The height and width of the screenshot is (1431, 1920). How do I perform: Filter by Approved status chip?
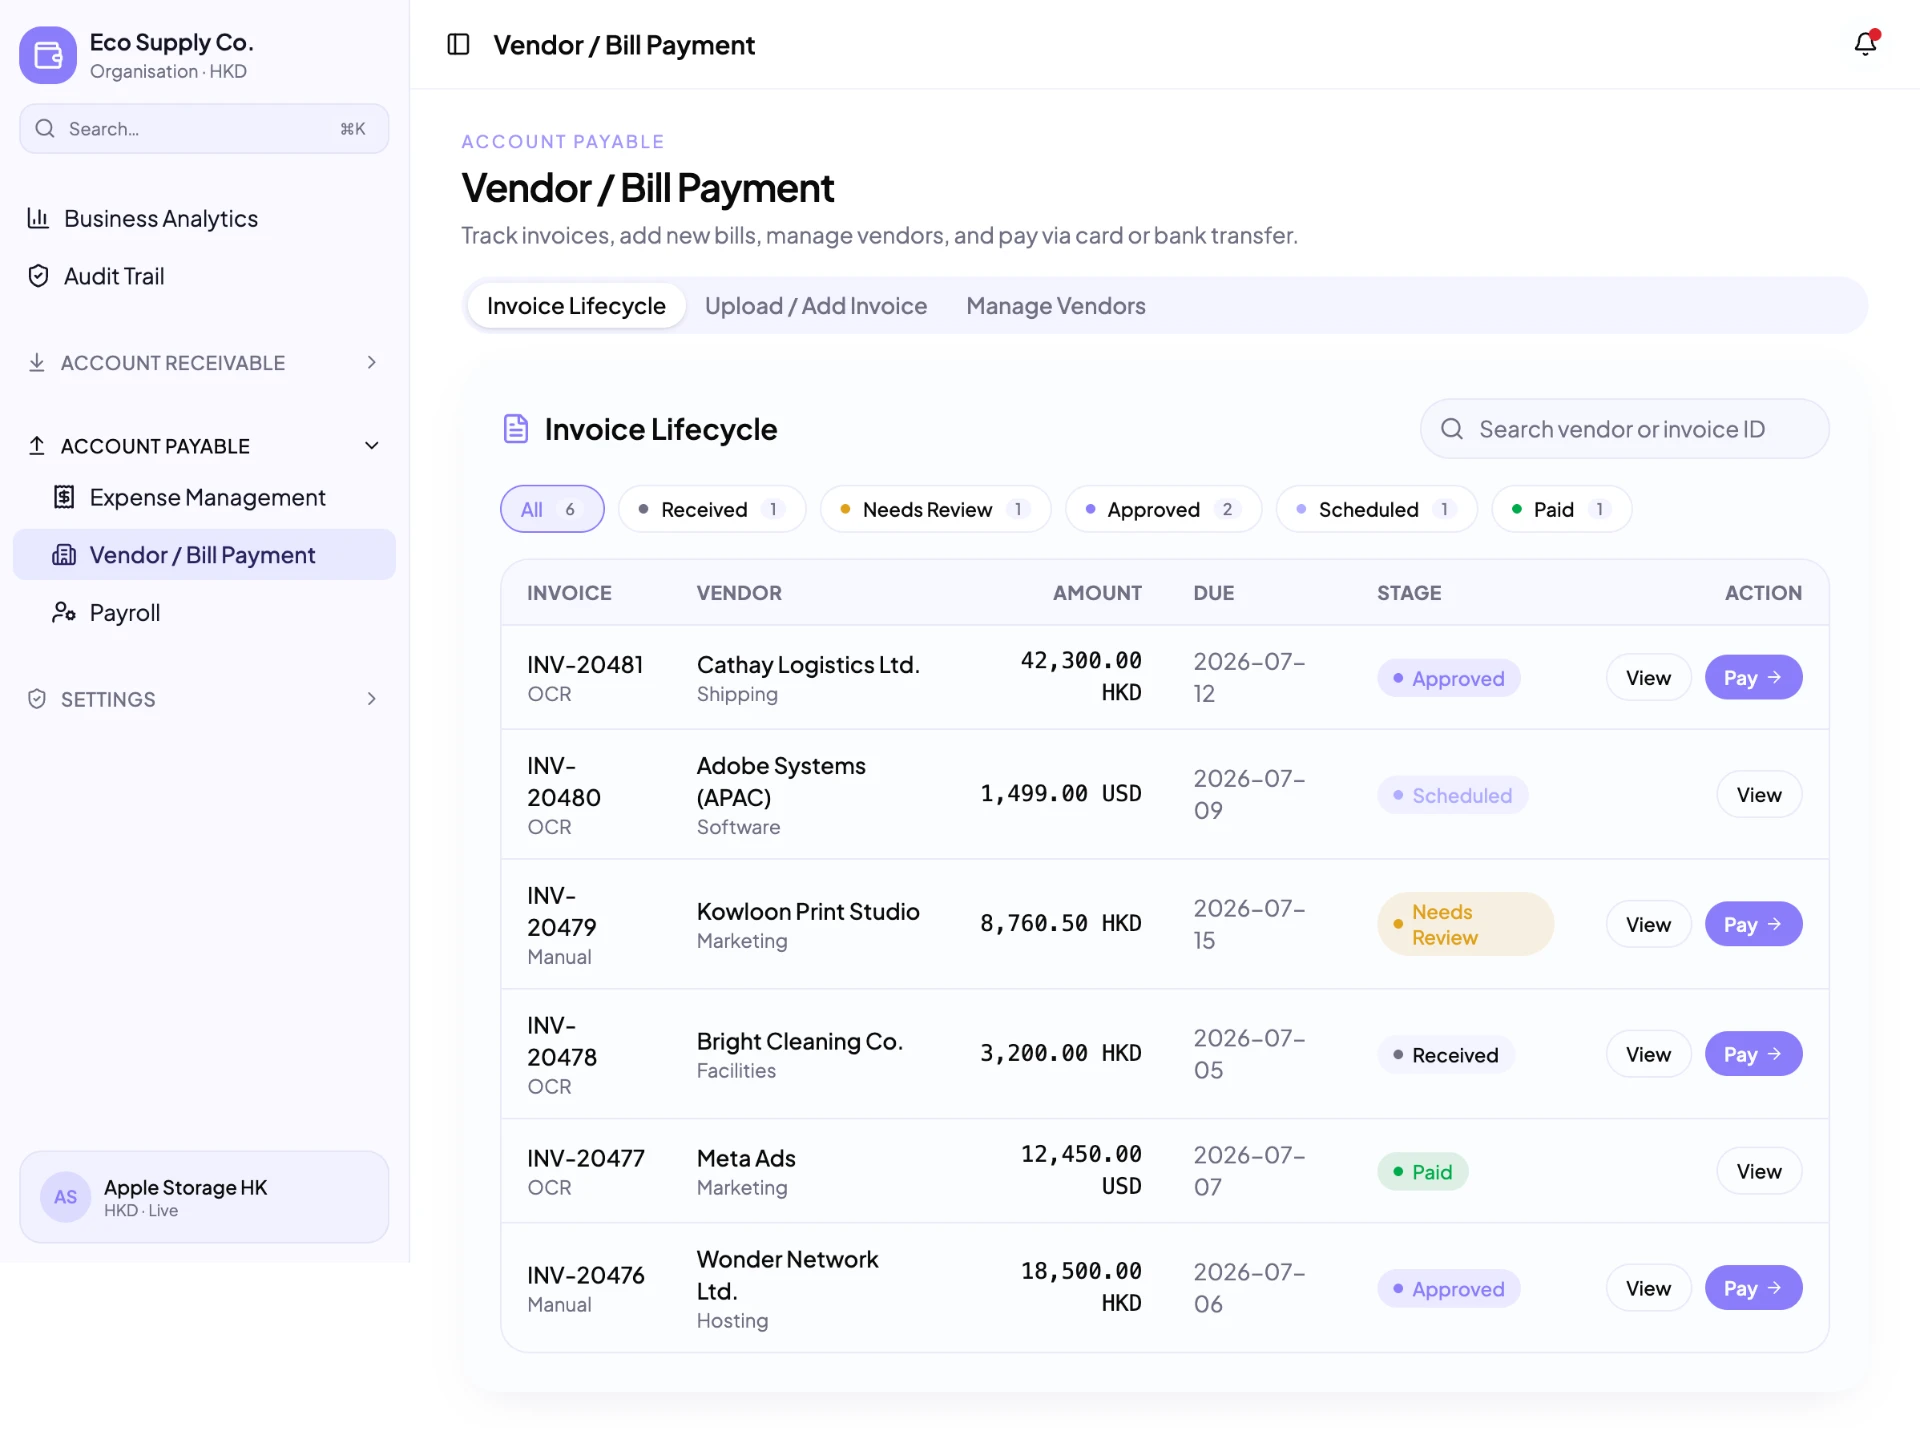click(1163, 509)
